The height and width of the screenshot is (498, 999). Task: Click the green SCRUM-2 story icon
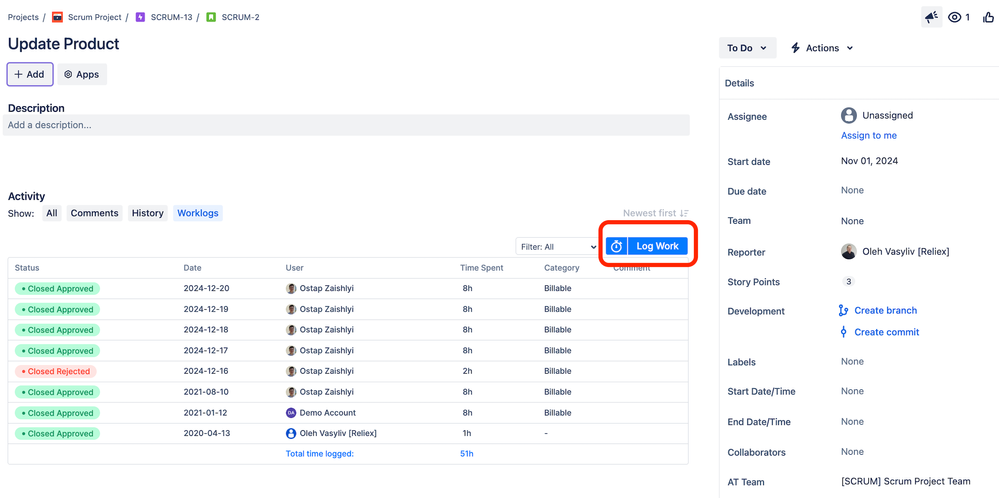pyautogui.click(x=211, y=17)
